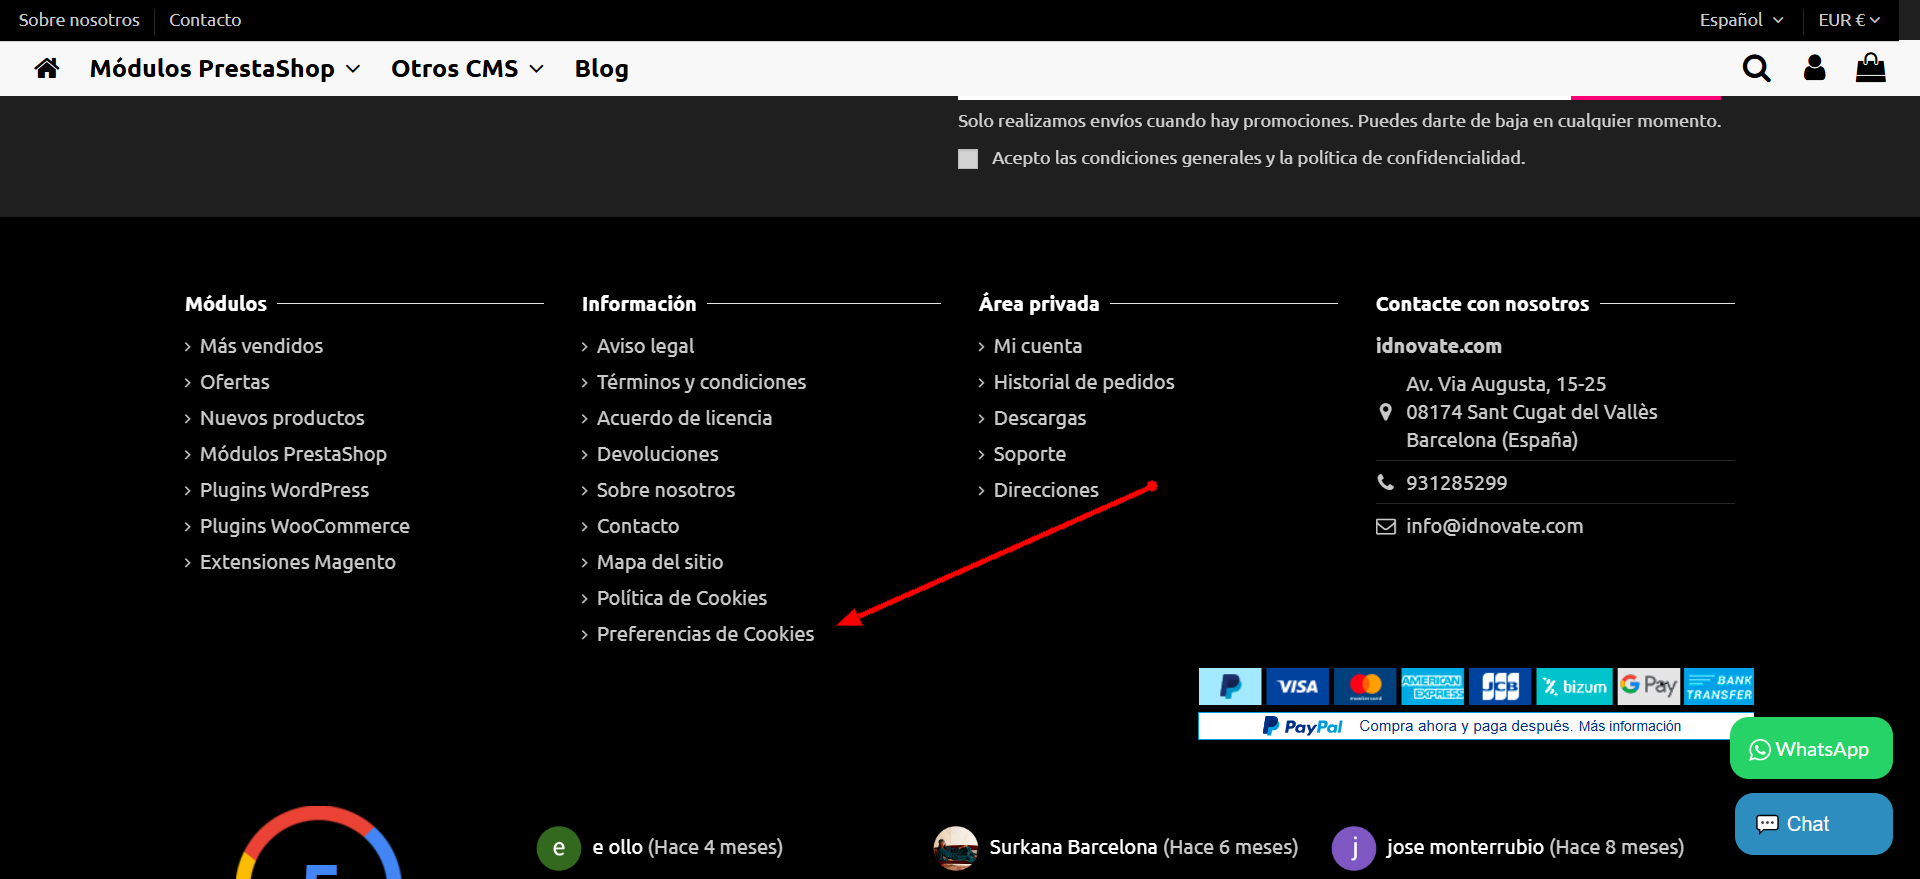The image size is (1920, 879).
Task: Open Plugins WooCommerce link
Action: [305, 526]
